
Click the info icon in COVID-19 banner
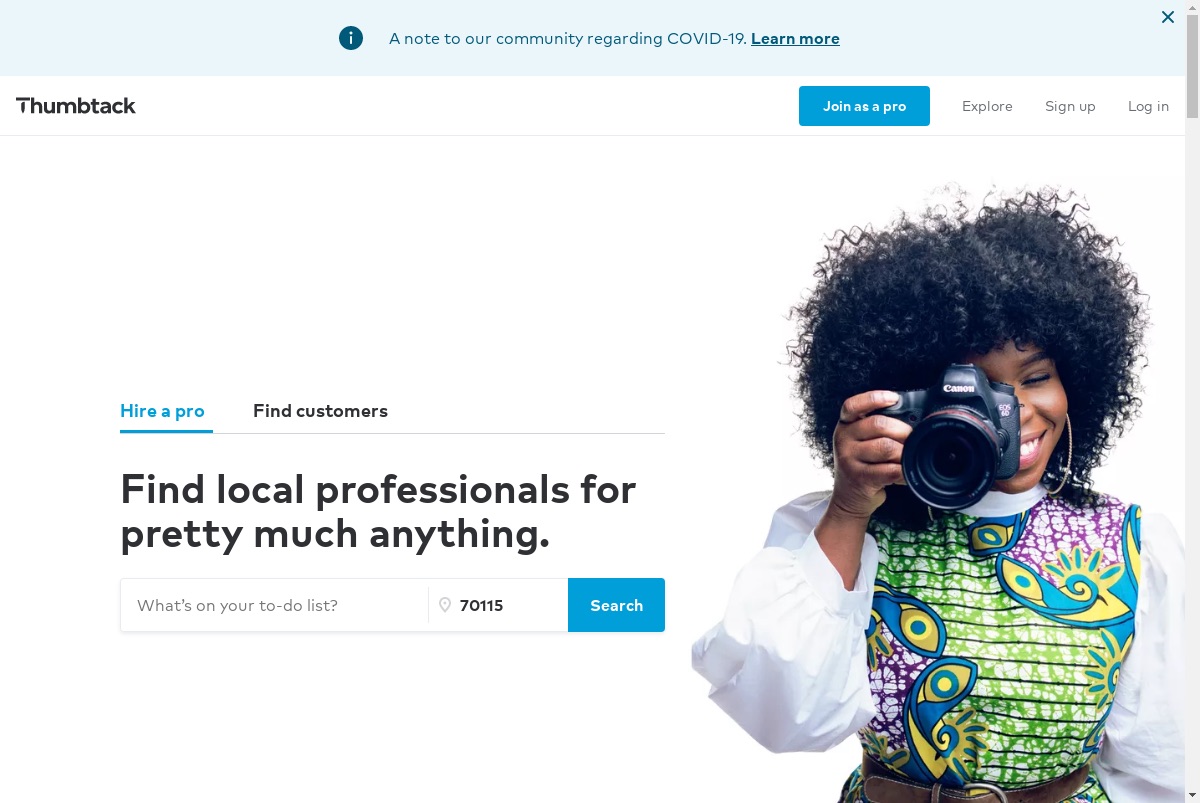pyautogui.click(x=351, y=38)
